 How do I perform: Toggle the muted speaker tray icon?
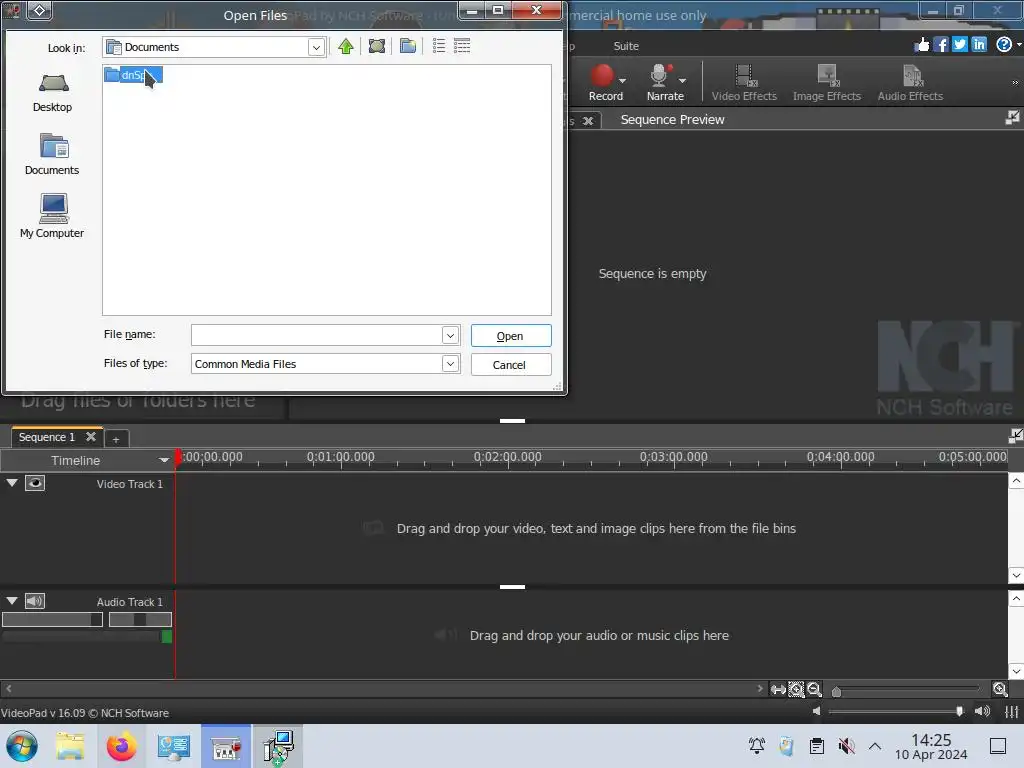[846, 746]
